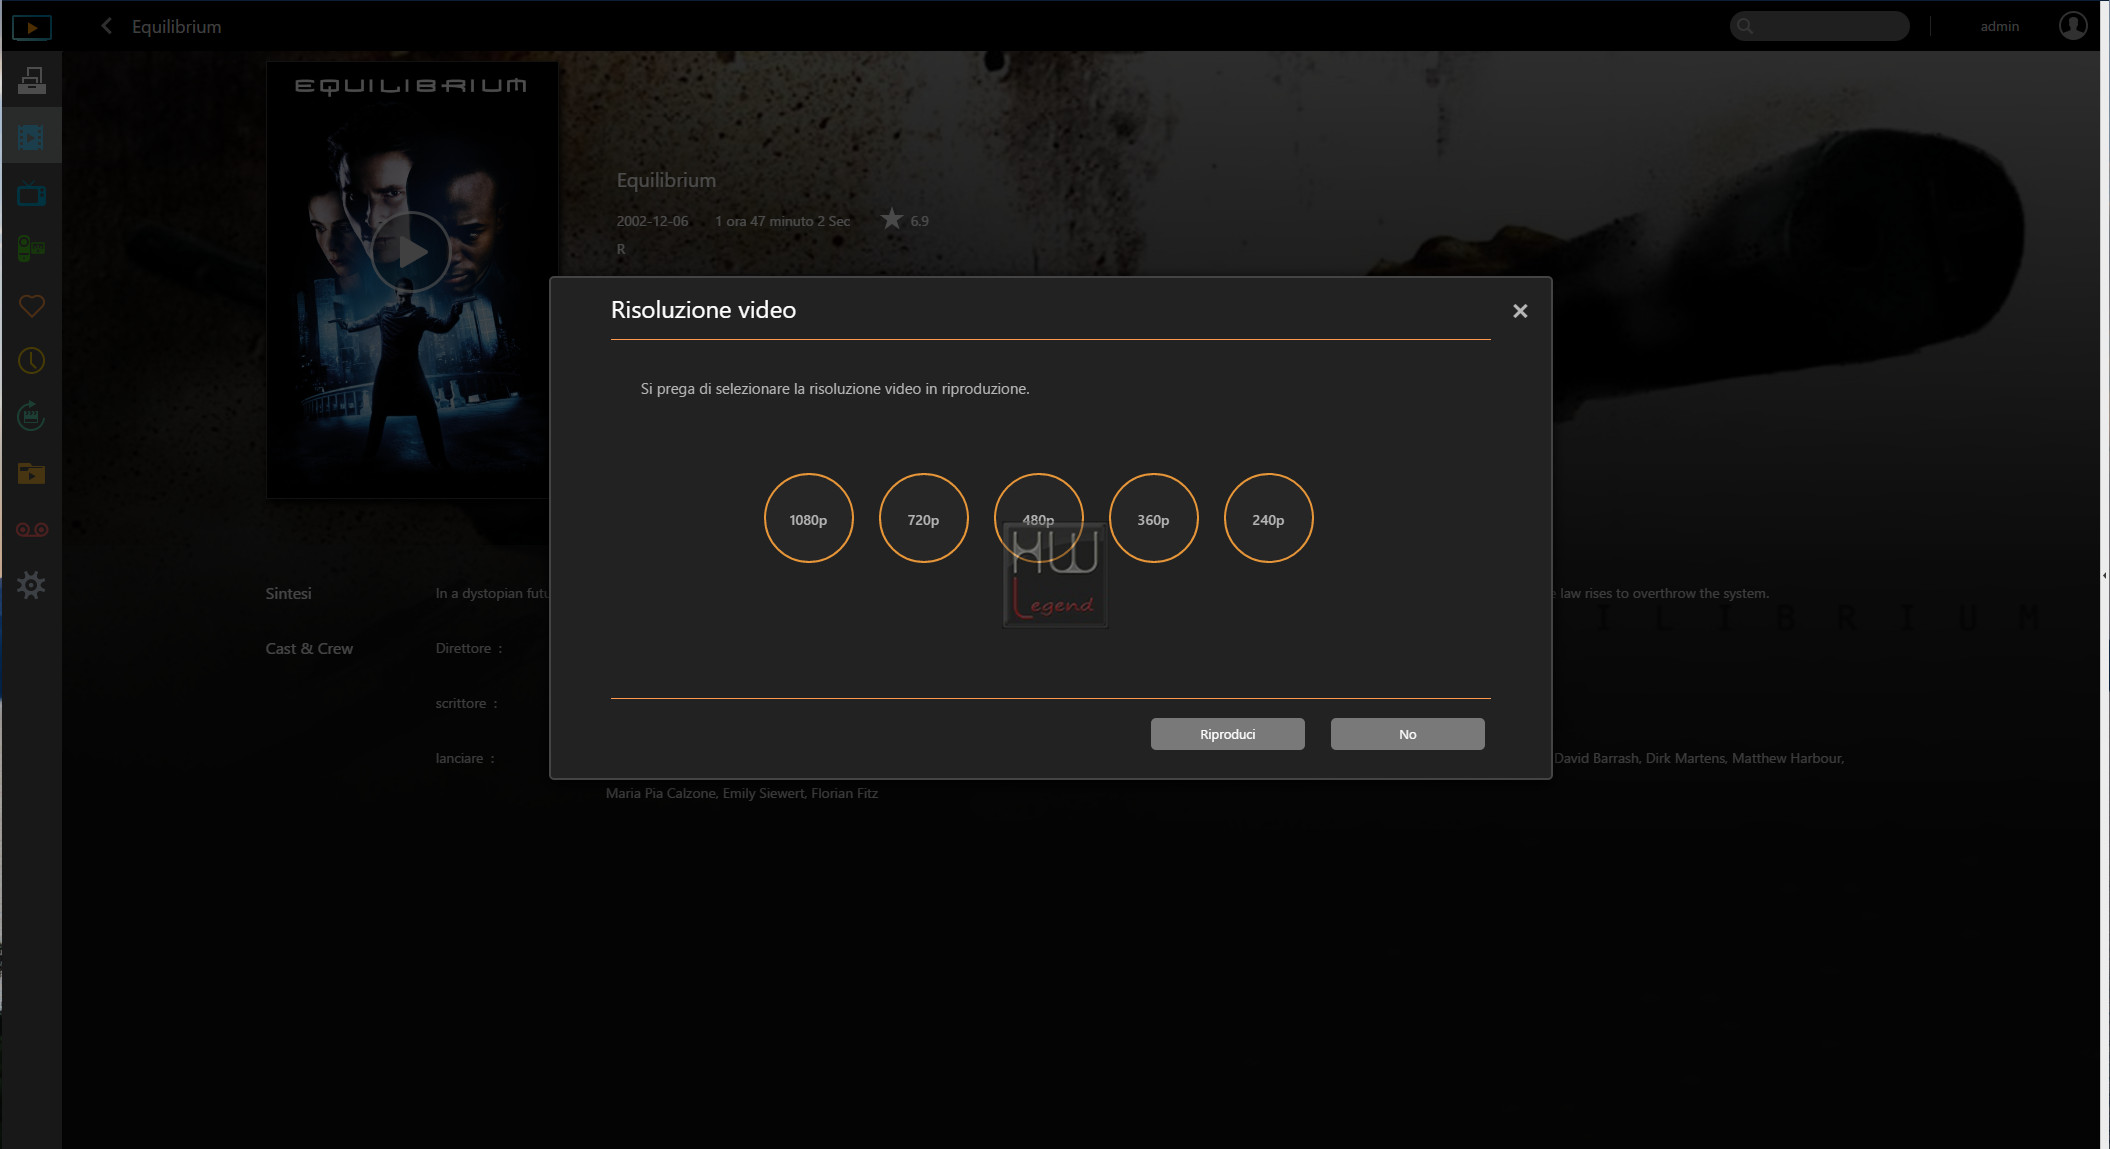Click the scrittore label

point(460,703)
